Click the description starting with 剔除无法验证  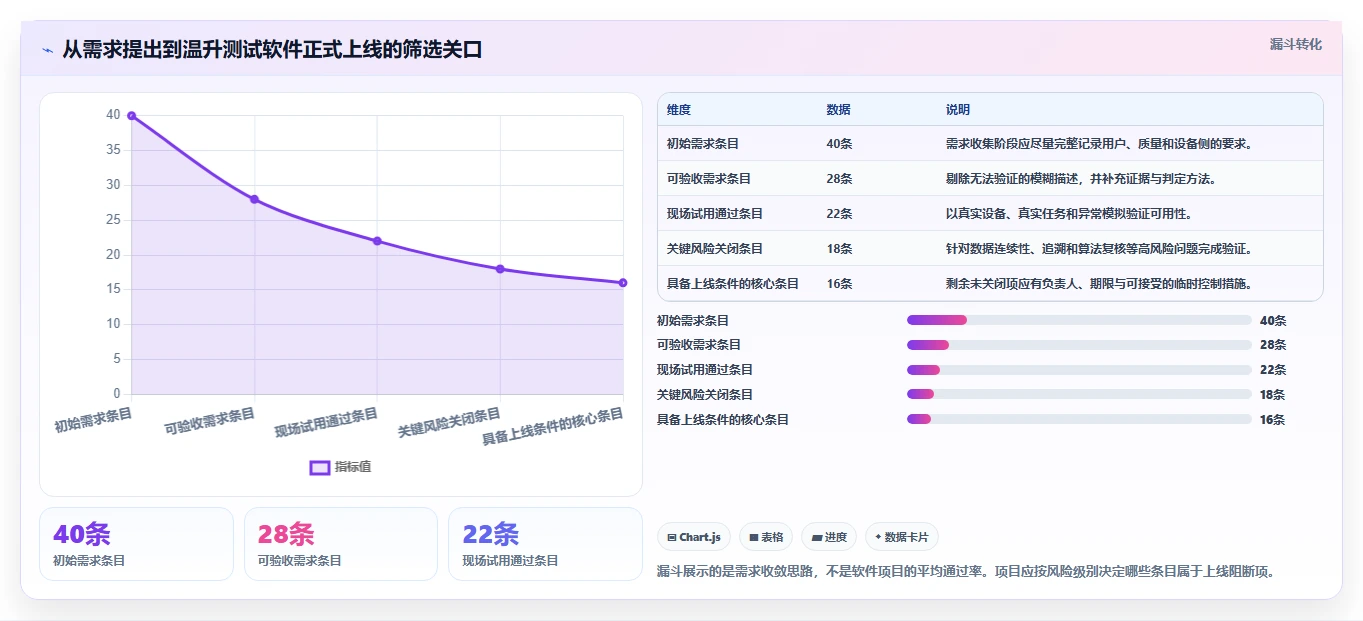click(1081, 179)
